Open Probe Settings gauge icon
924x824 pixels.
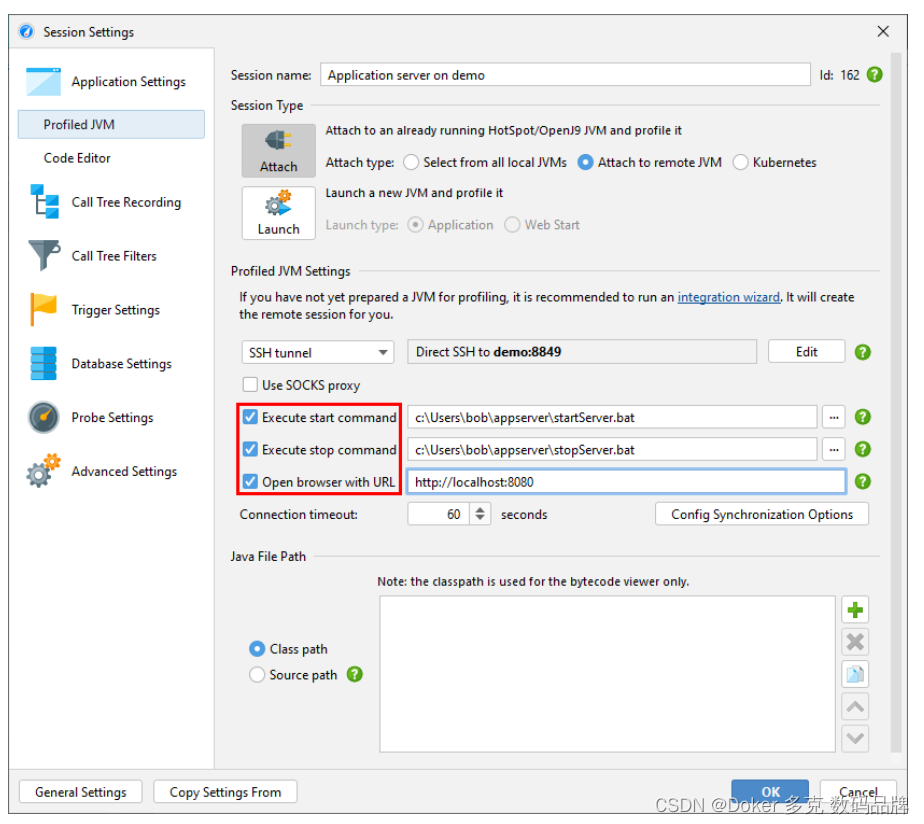[42, 417]
